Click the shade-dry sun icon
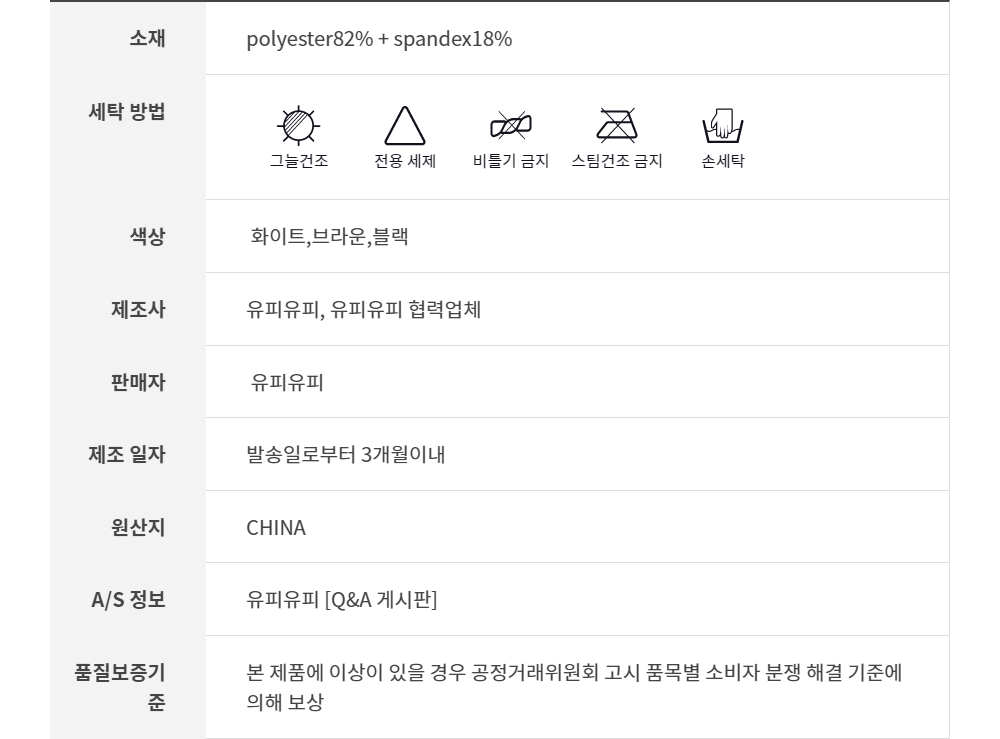1000x739 pixels. (x=298, y=126)
